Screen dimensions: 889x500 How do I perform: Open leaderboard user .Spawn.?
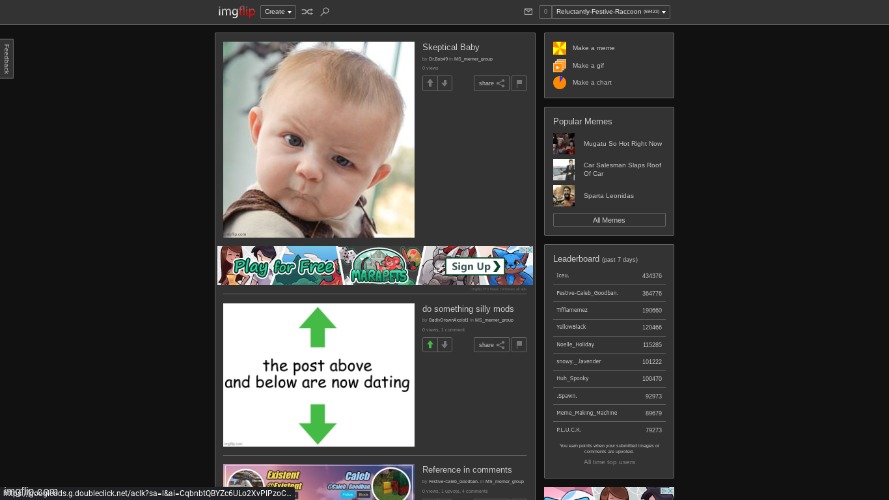(x=566, y=396)
